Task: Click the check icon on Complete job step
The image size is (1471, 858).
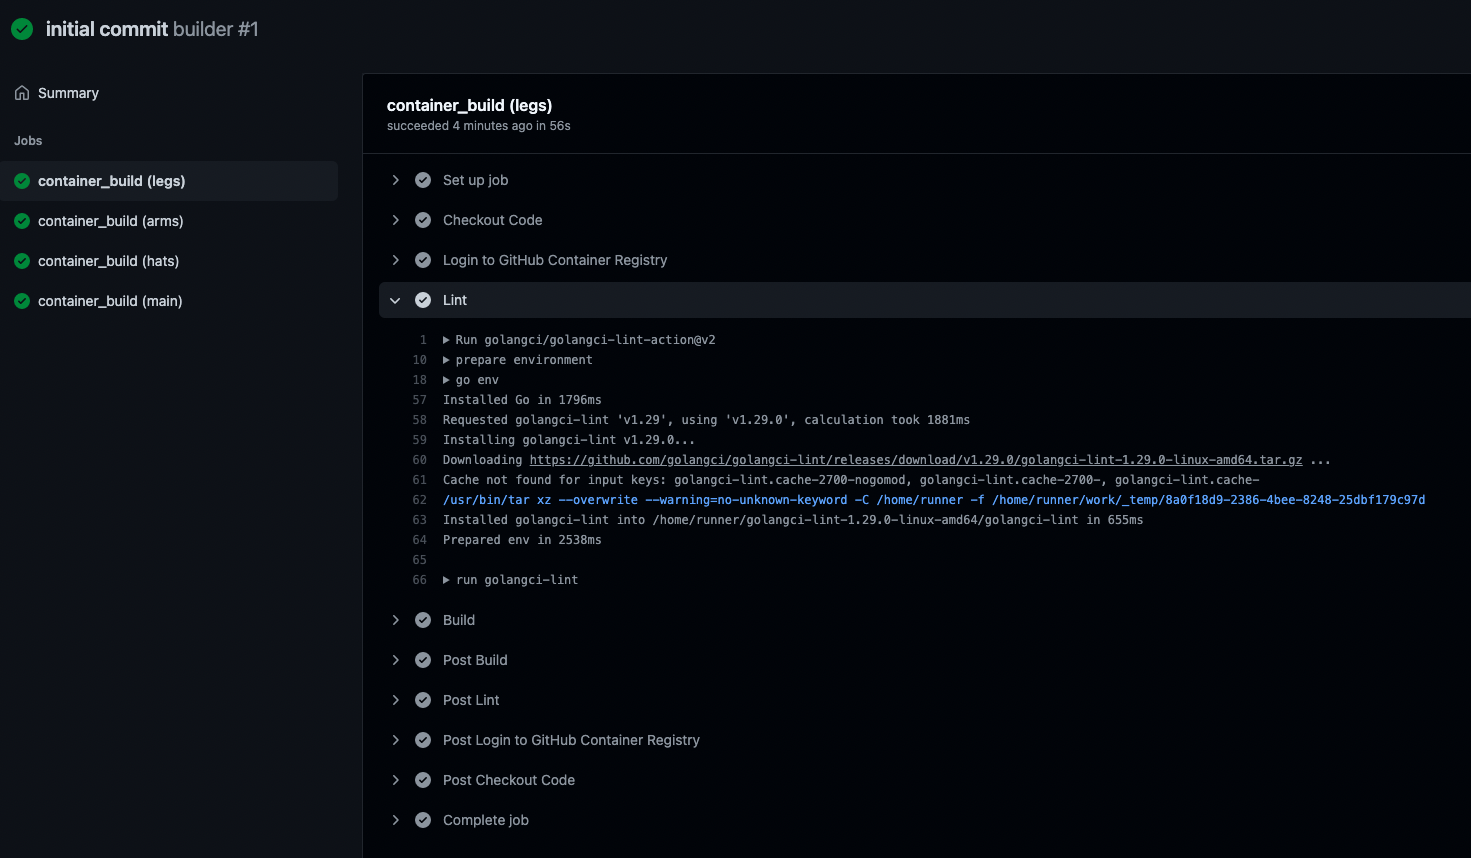Action: point(423,820)
